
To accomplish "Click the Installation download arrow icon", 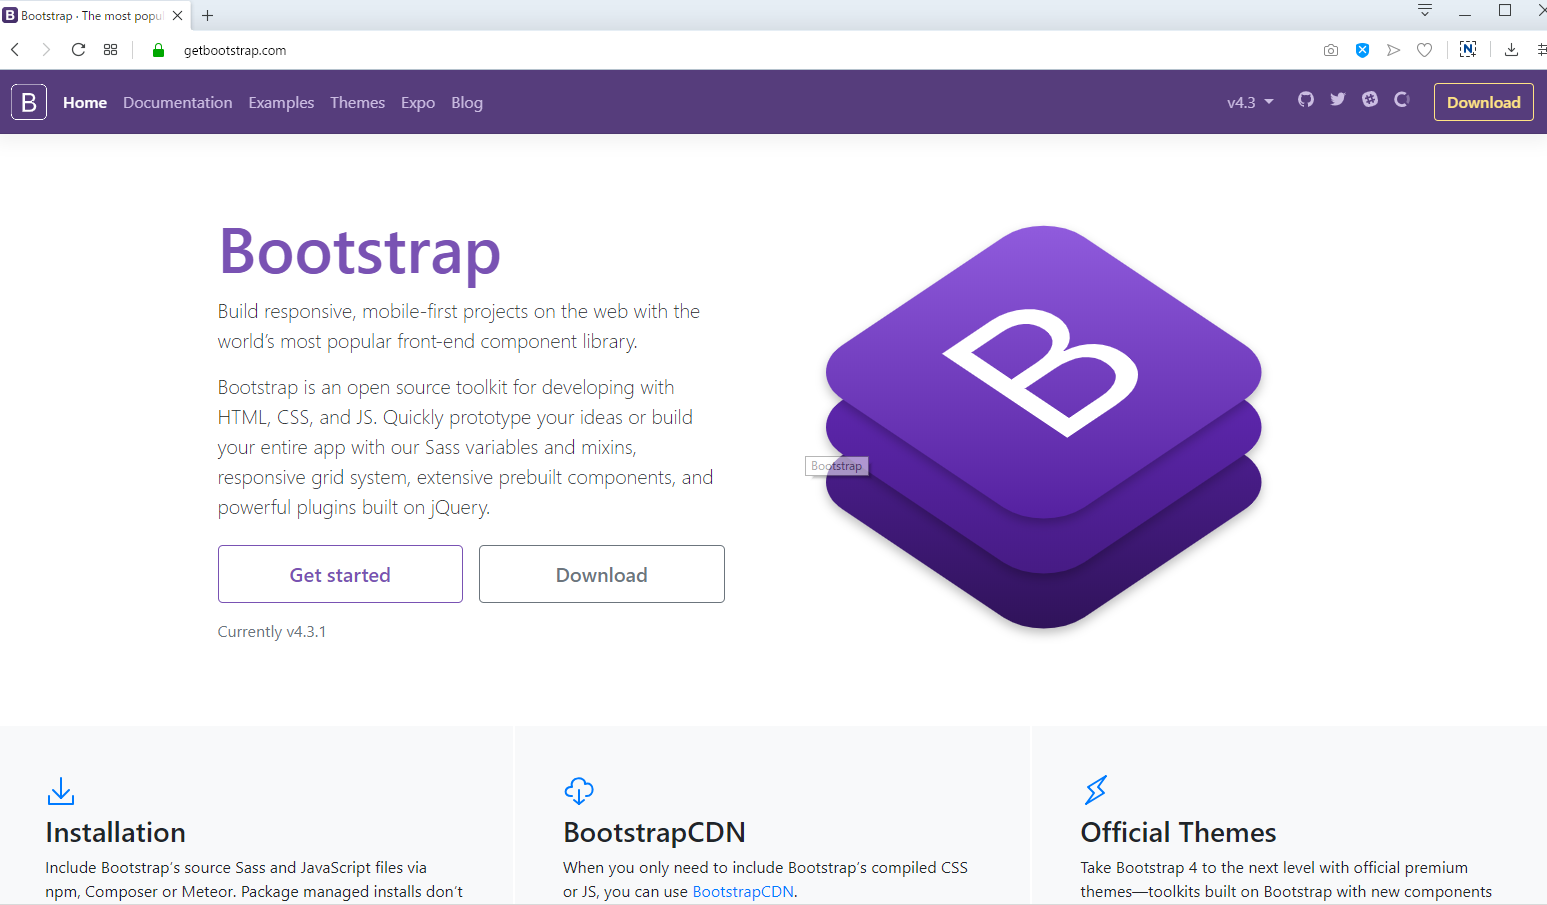I will [x=61, y=791].
